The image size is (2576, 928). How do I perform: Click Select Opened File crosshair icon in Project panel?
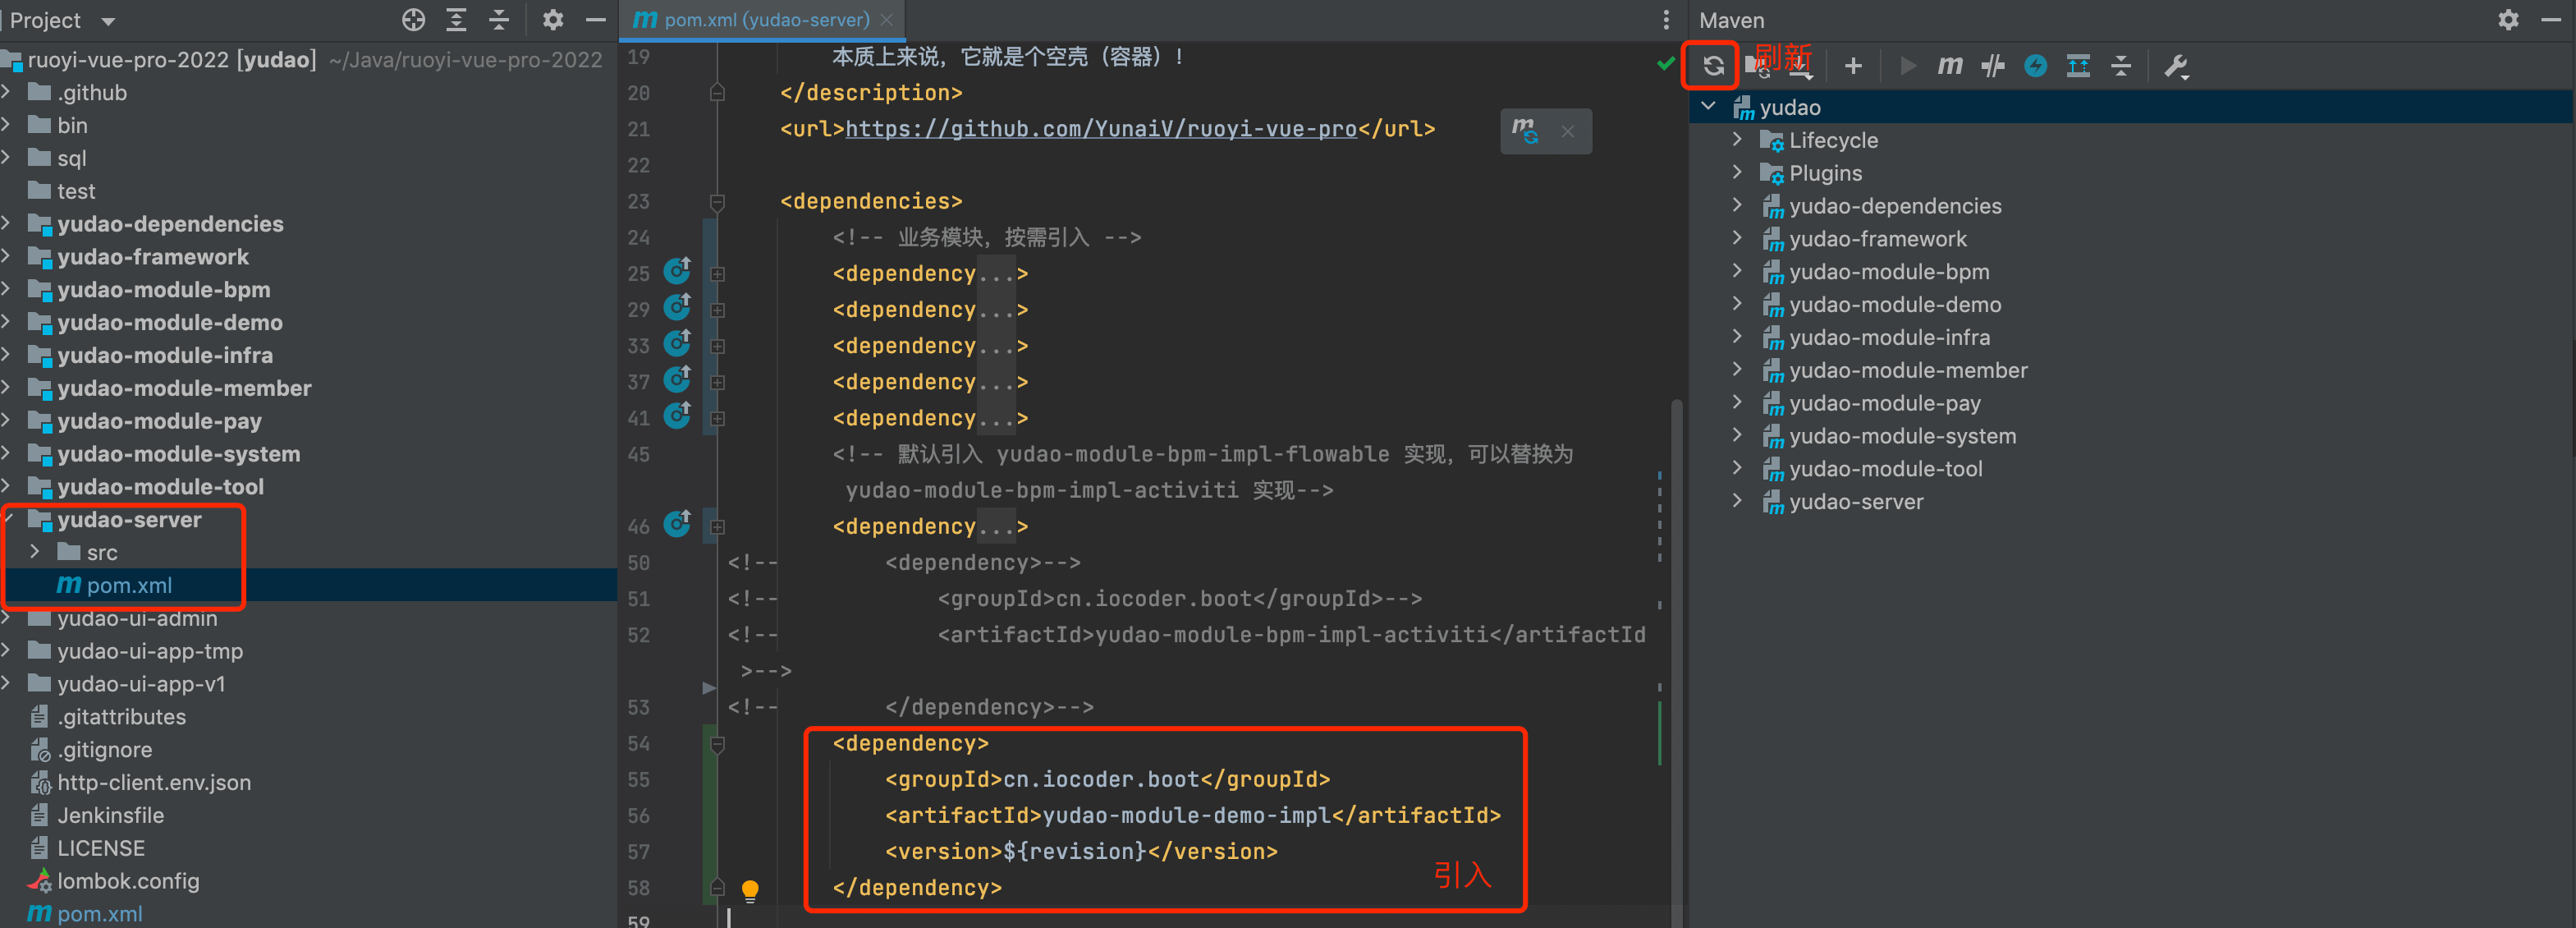tap(413, 20)
